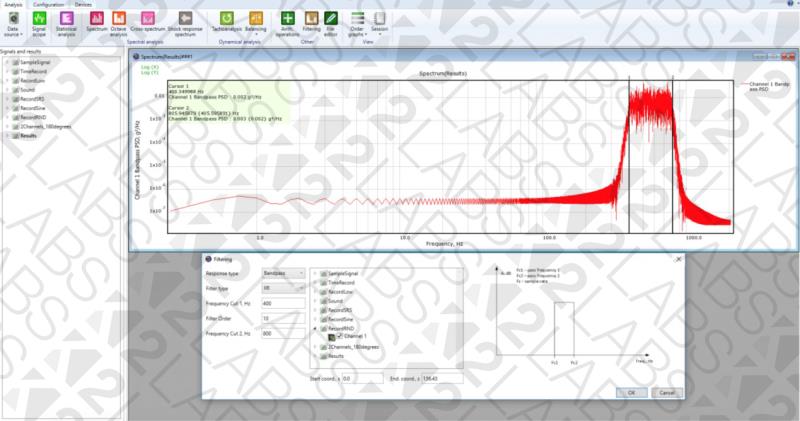This screenshot has width=800, height=421.
Task: Click the Start coord input field
Action: 362,379
